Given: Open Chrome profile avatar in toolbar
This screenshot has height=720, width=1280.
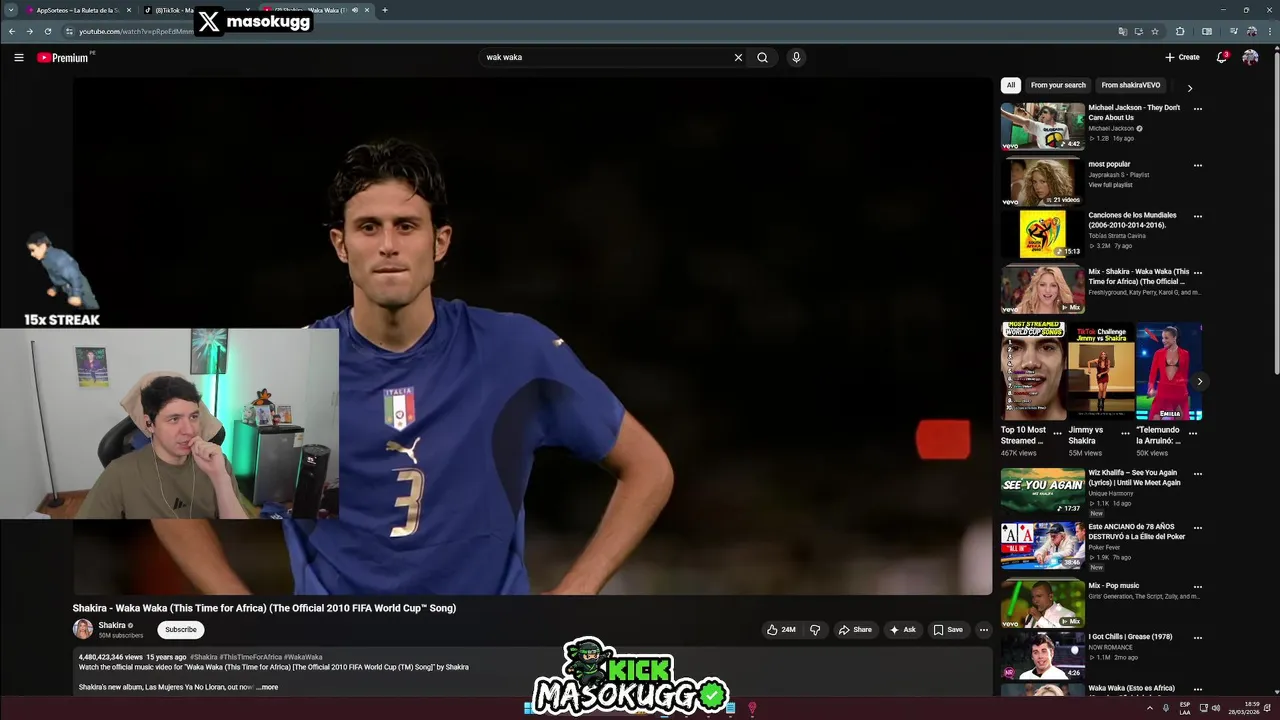Looking at the screenshot, I should (x=1251, y=31).
